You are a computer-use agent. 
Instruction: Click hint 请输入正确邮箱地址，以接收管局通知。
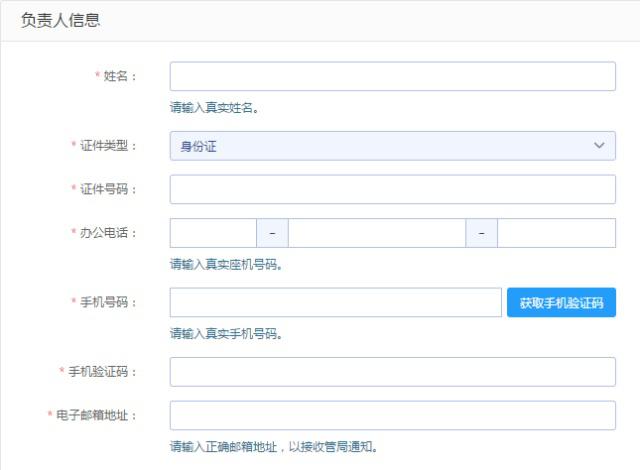pos(274,447)
